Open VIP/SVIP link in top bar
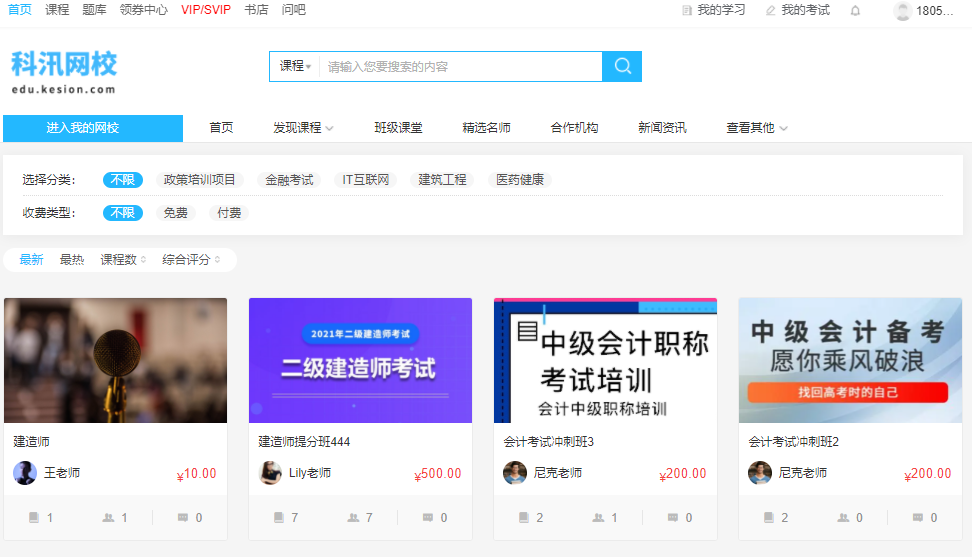The width and height of the screenshot is (972, 557). click(x=206, y=10)
